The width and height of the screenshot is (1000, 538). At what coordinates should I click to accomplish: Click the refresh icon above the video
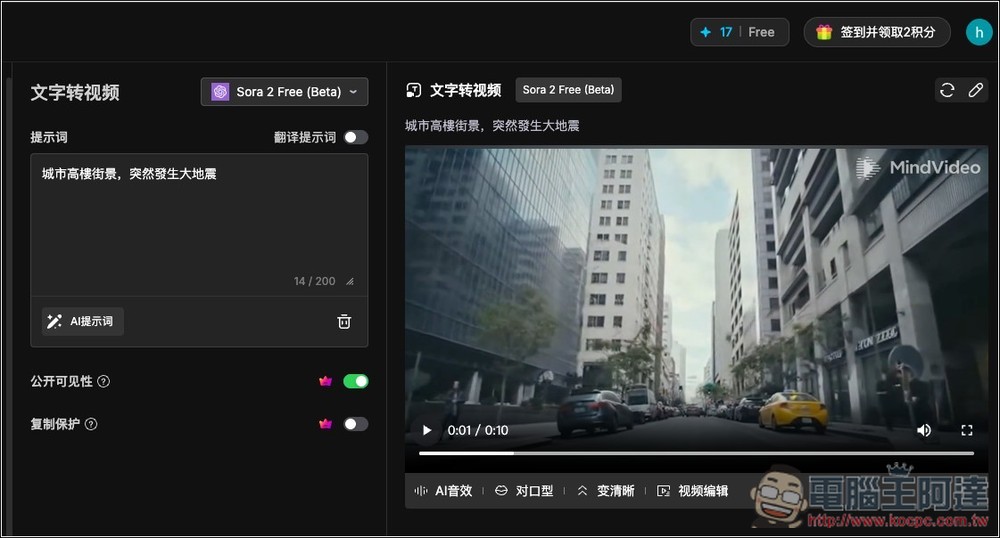tap(947, 91)
